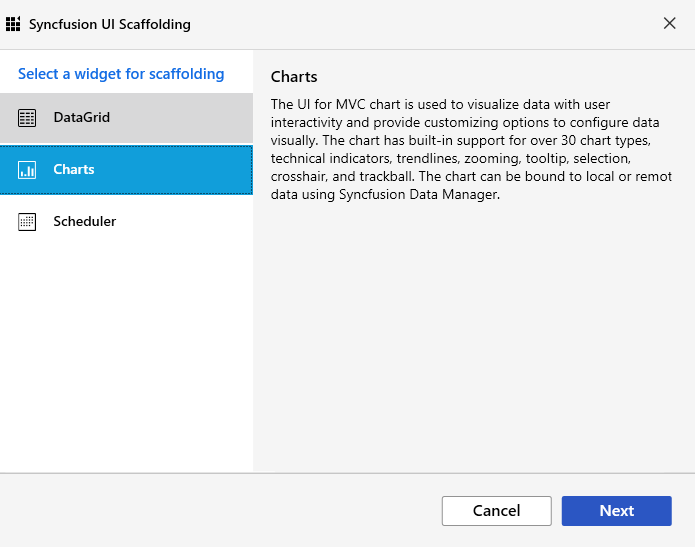Viewport: 695px width, 547px height.
Task: Click 'Syncfusion Data Manager' in the description
Action: [x=418, y=195]
